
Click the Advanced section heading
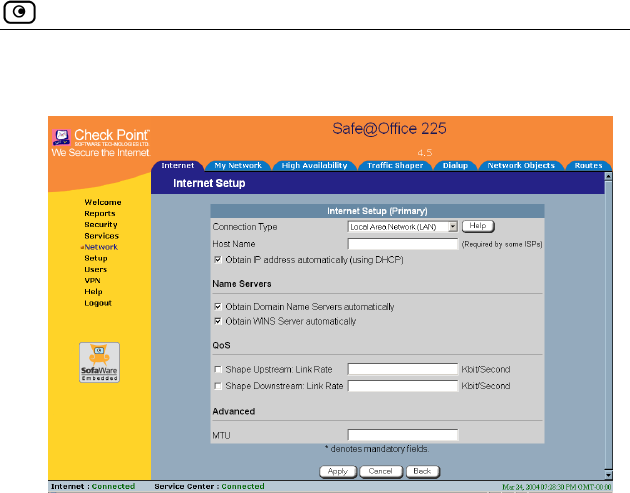click(x=234, y=411)
